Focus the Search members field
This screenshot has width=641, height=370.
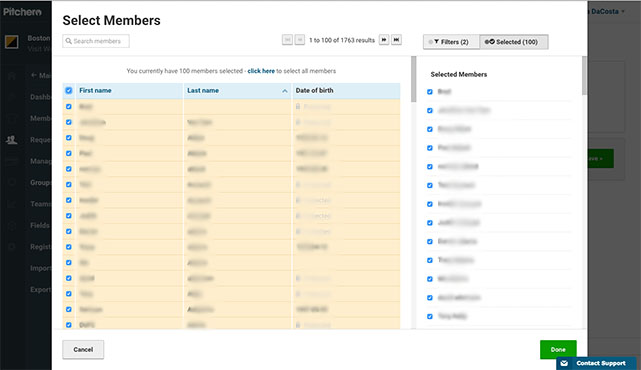(96, 41)
